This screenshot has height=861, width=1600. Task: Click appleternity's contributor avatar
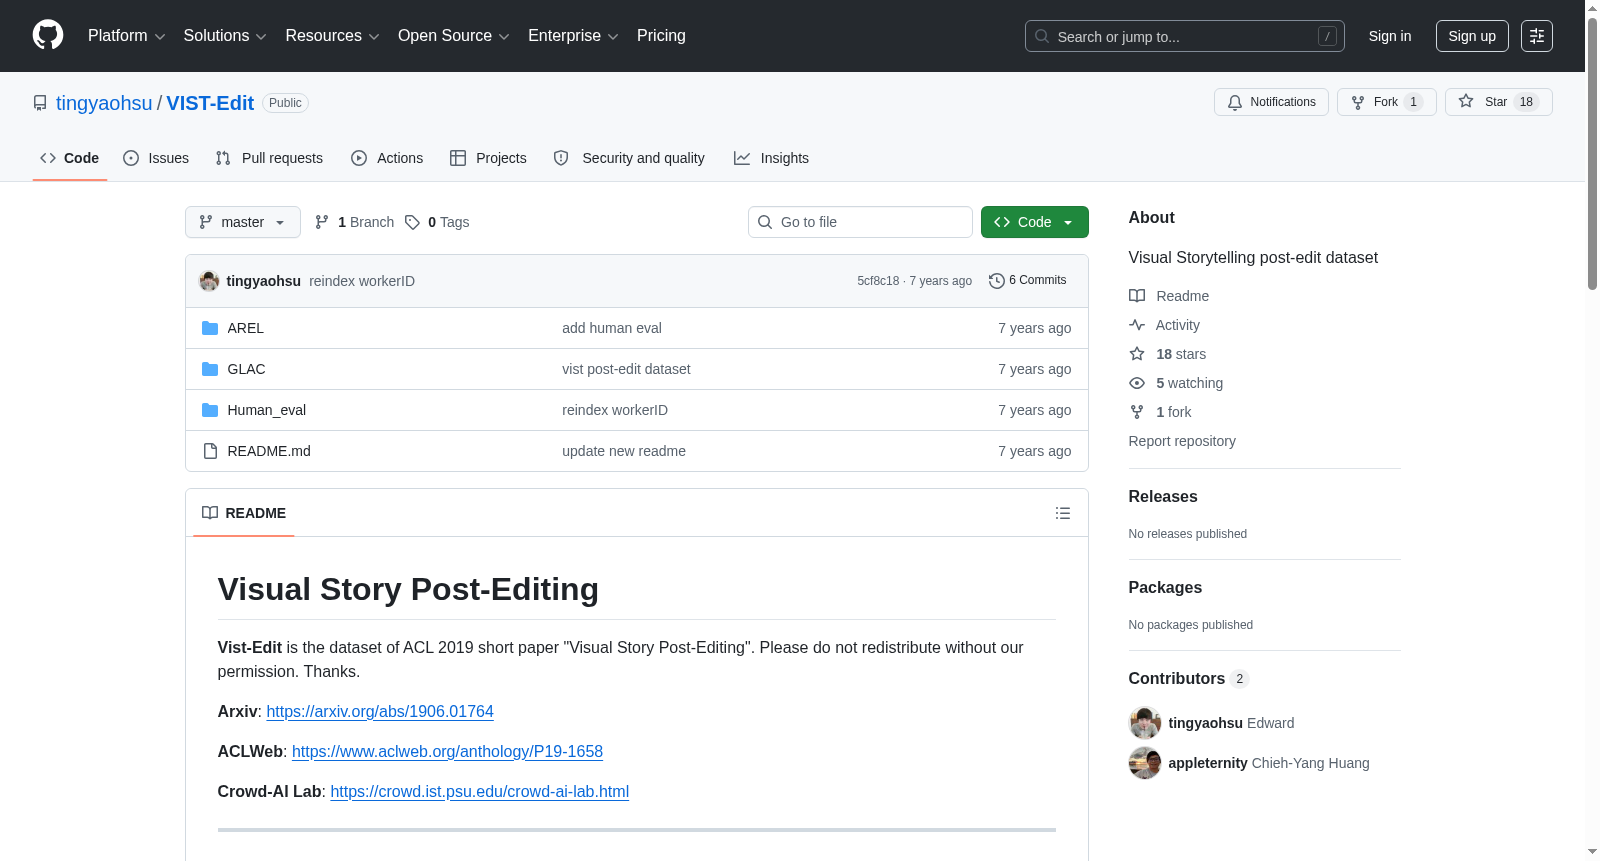click(1145, 763)
